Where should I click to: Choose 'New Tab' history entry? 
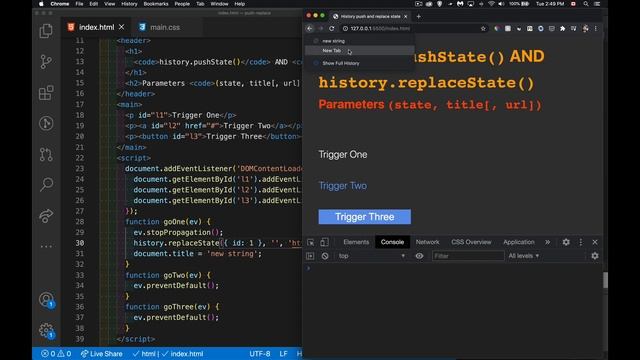tap(360, 51)
